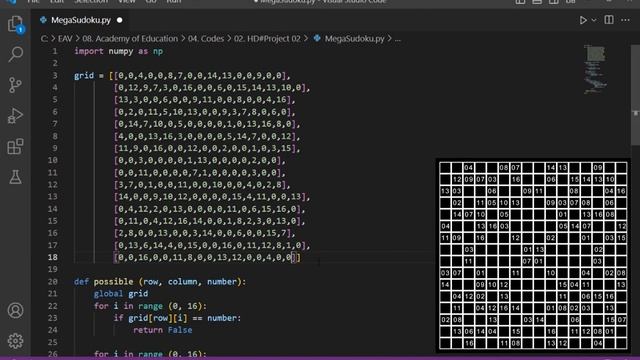Image resolution: width=640 pixels, height=360 pixels.
Task: Click the Python file icon on the MegaSudoku.py tab
Action: tap(43, 20)
